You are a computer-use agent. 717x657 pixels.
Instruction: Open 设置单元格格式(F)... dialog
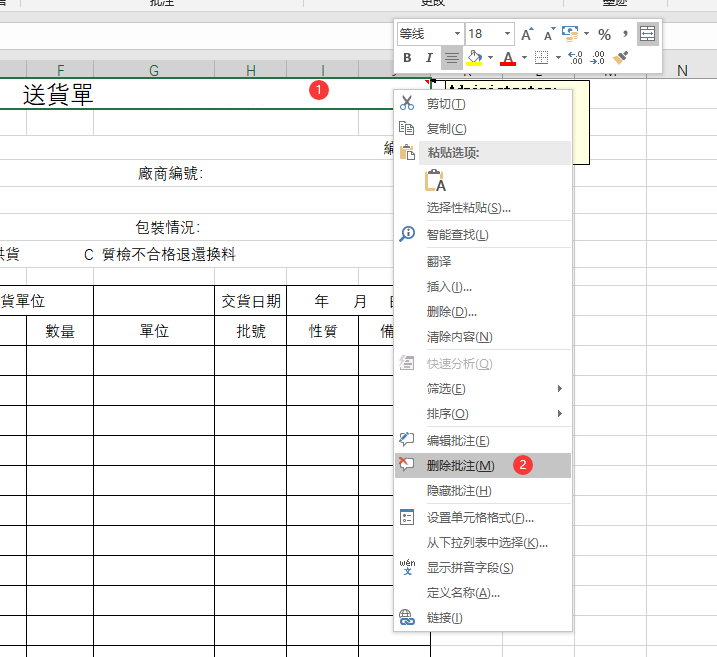pos(483,518)
